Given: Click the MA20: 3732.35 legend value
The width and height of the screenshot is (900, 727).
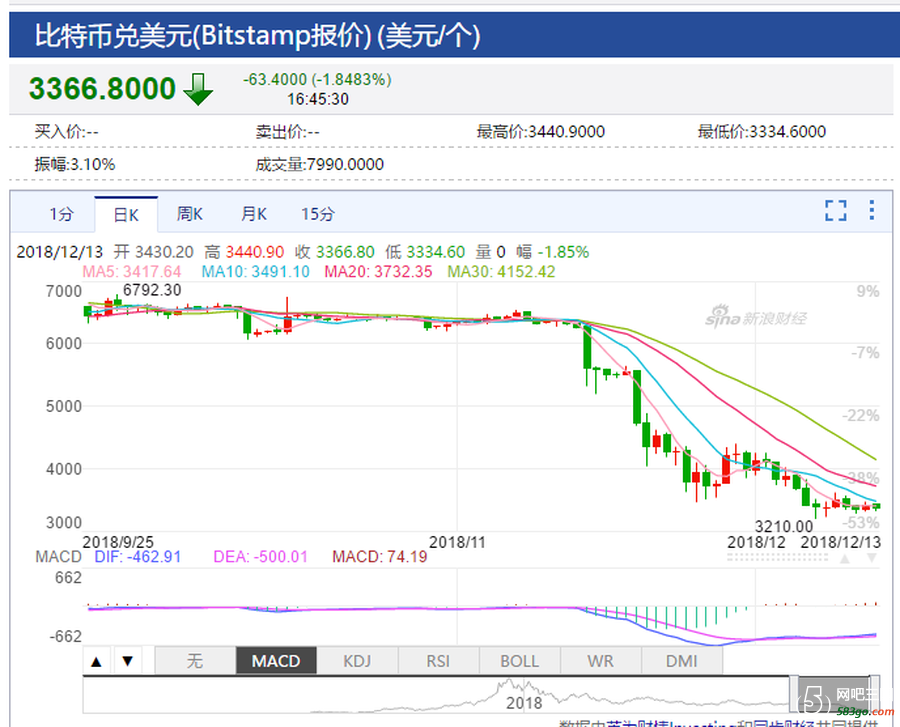Looking at the screenshot, I should coord(378,271).
